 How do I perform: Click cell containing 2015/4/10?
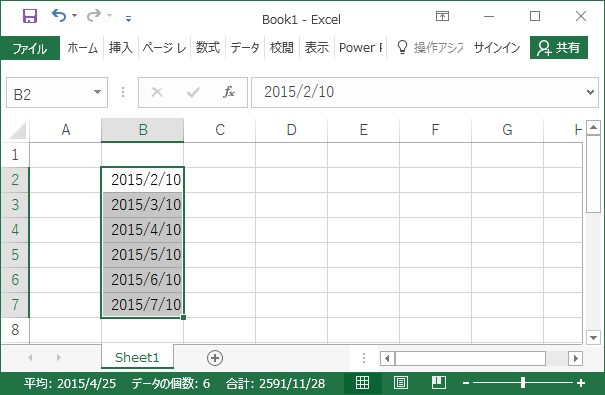[x=143, y=230]
